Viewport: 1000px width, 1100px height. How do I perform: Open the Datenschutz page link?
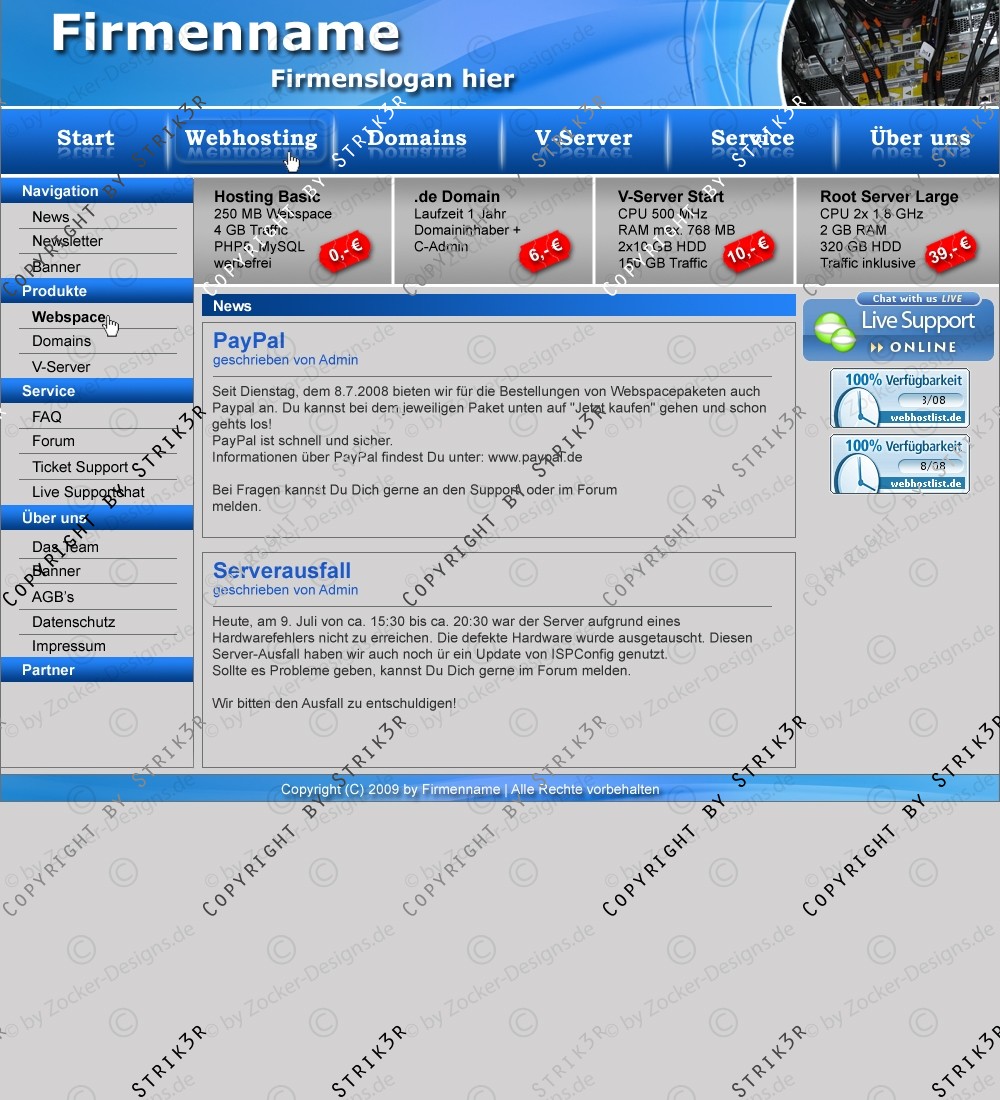point(73,622)
